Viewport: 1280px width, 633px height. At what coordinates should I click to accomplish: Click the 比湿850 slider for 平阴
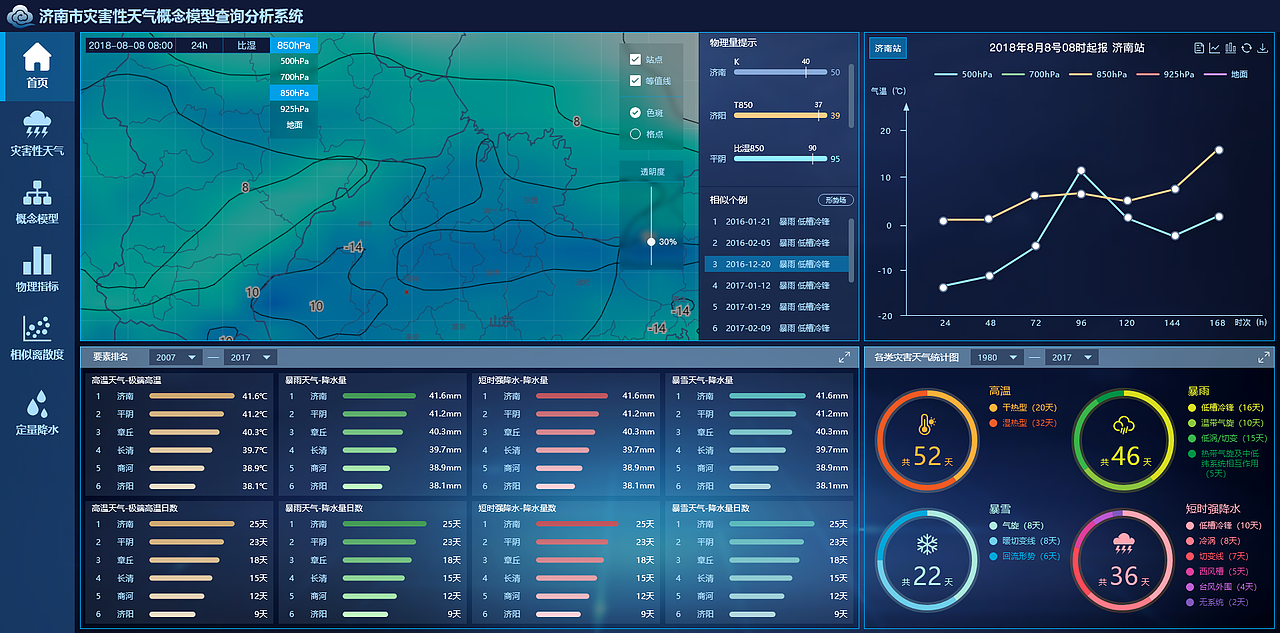pos(780,158)
